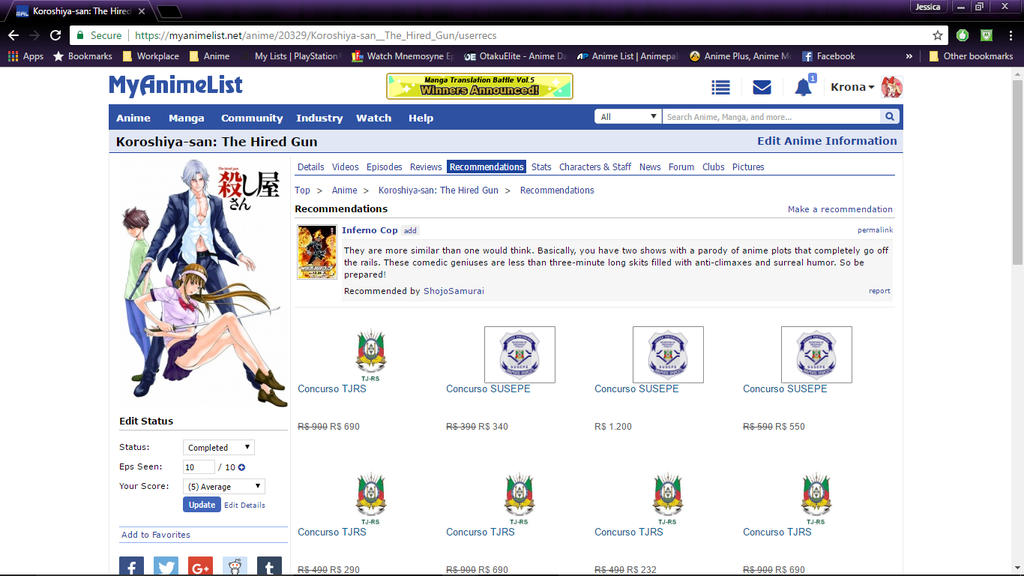Switch to the Reviews tab
The height and width of the screenshot is (576, 1024).
click(426, 167)
